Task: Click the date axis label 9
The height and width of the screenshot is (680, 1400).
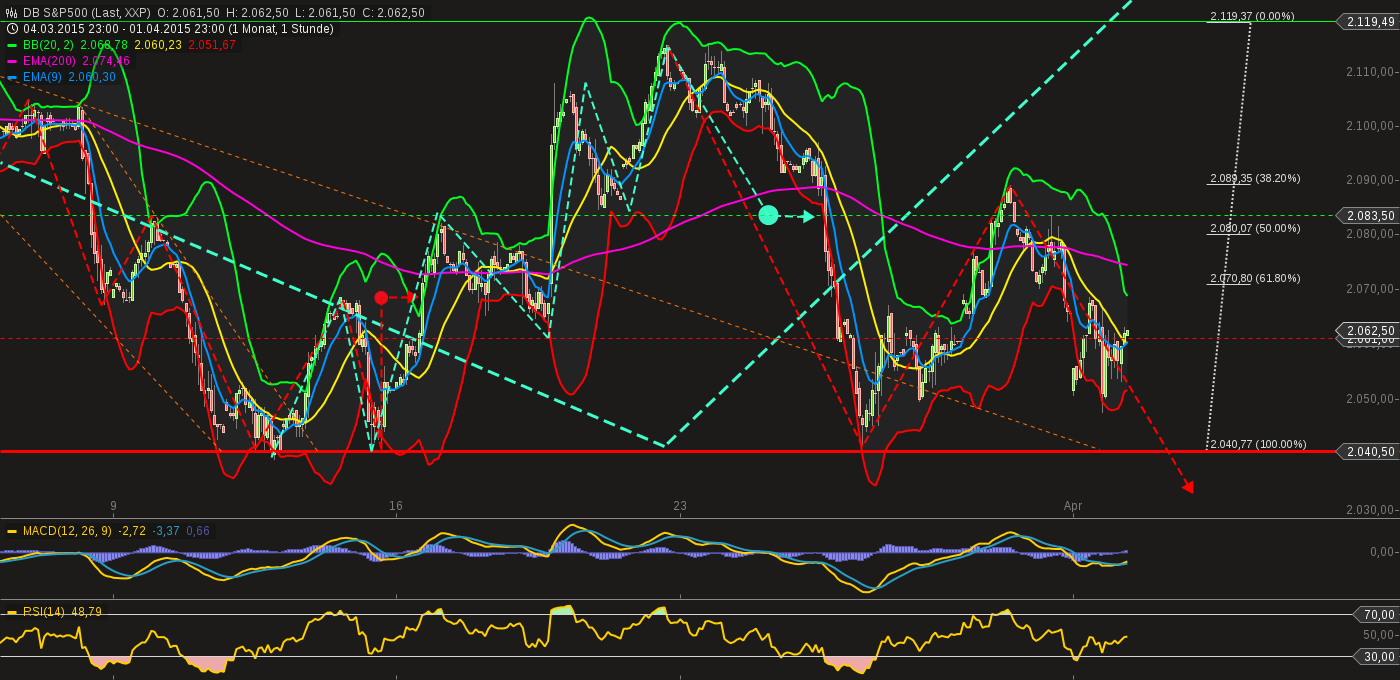Action: [x=113, y=506]
